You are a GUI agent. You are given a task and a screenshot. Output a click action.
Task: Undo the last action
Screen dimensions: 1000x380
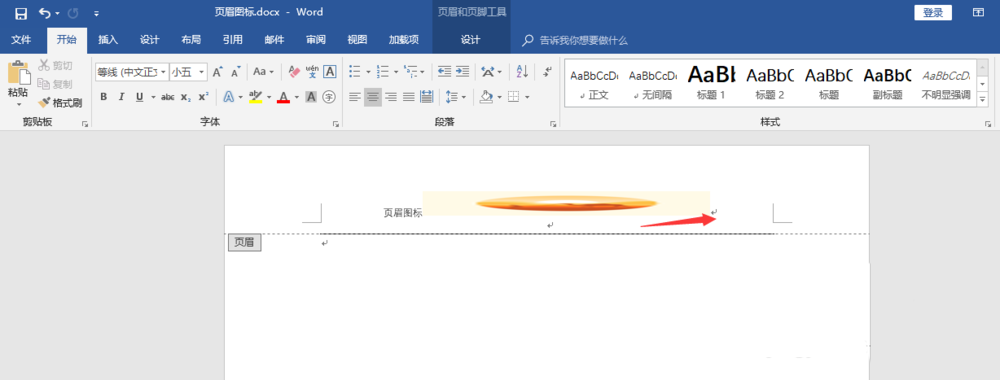[x=45, y=13]
